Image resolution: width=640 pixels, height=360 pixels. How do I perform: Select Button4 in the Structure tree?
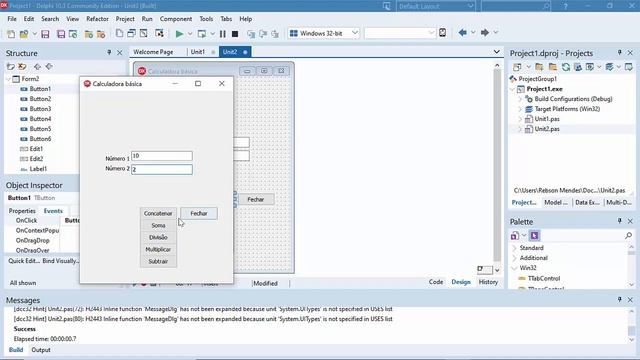[x=40, y=119]
